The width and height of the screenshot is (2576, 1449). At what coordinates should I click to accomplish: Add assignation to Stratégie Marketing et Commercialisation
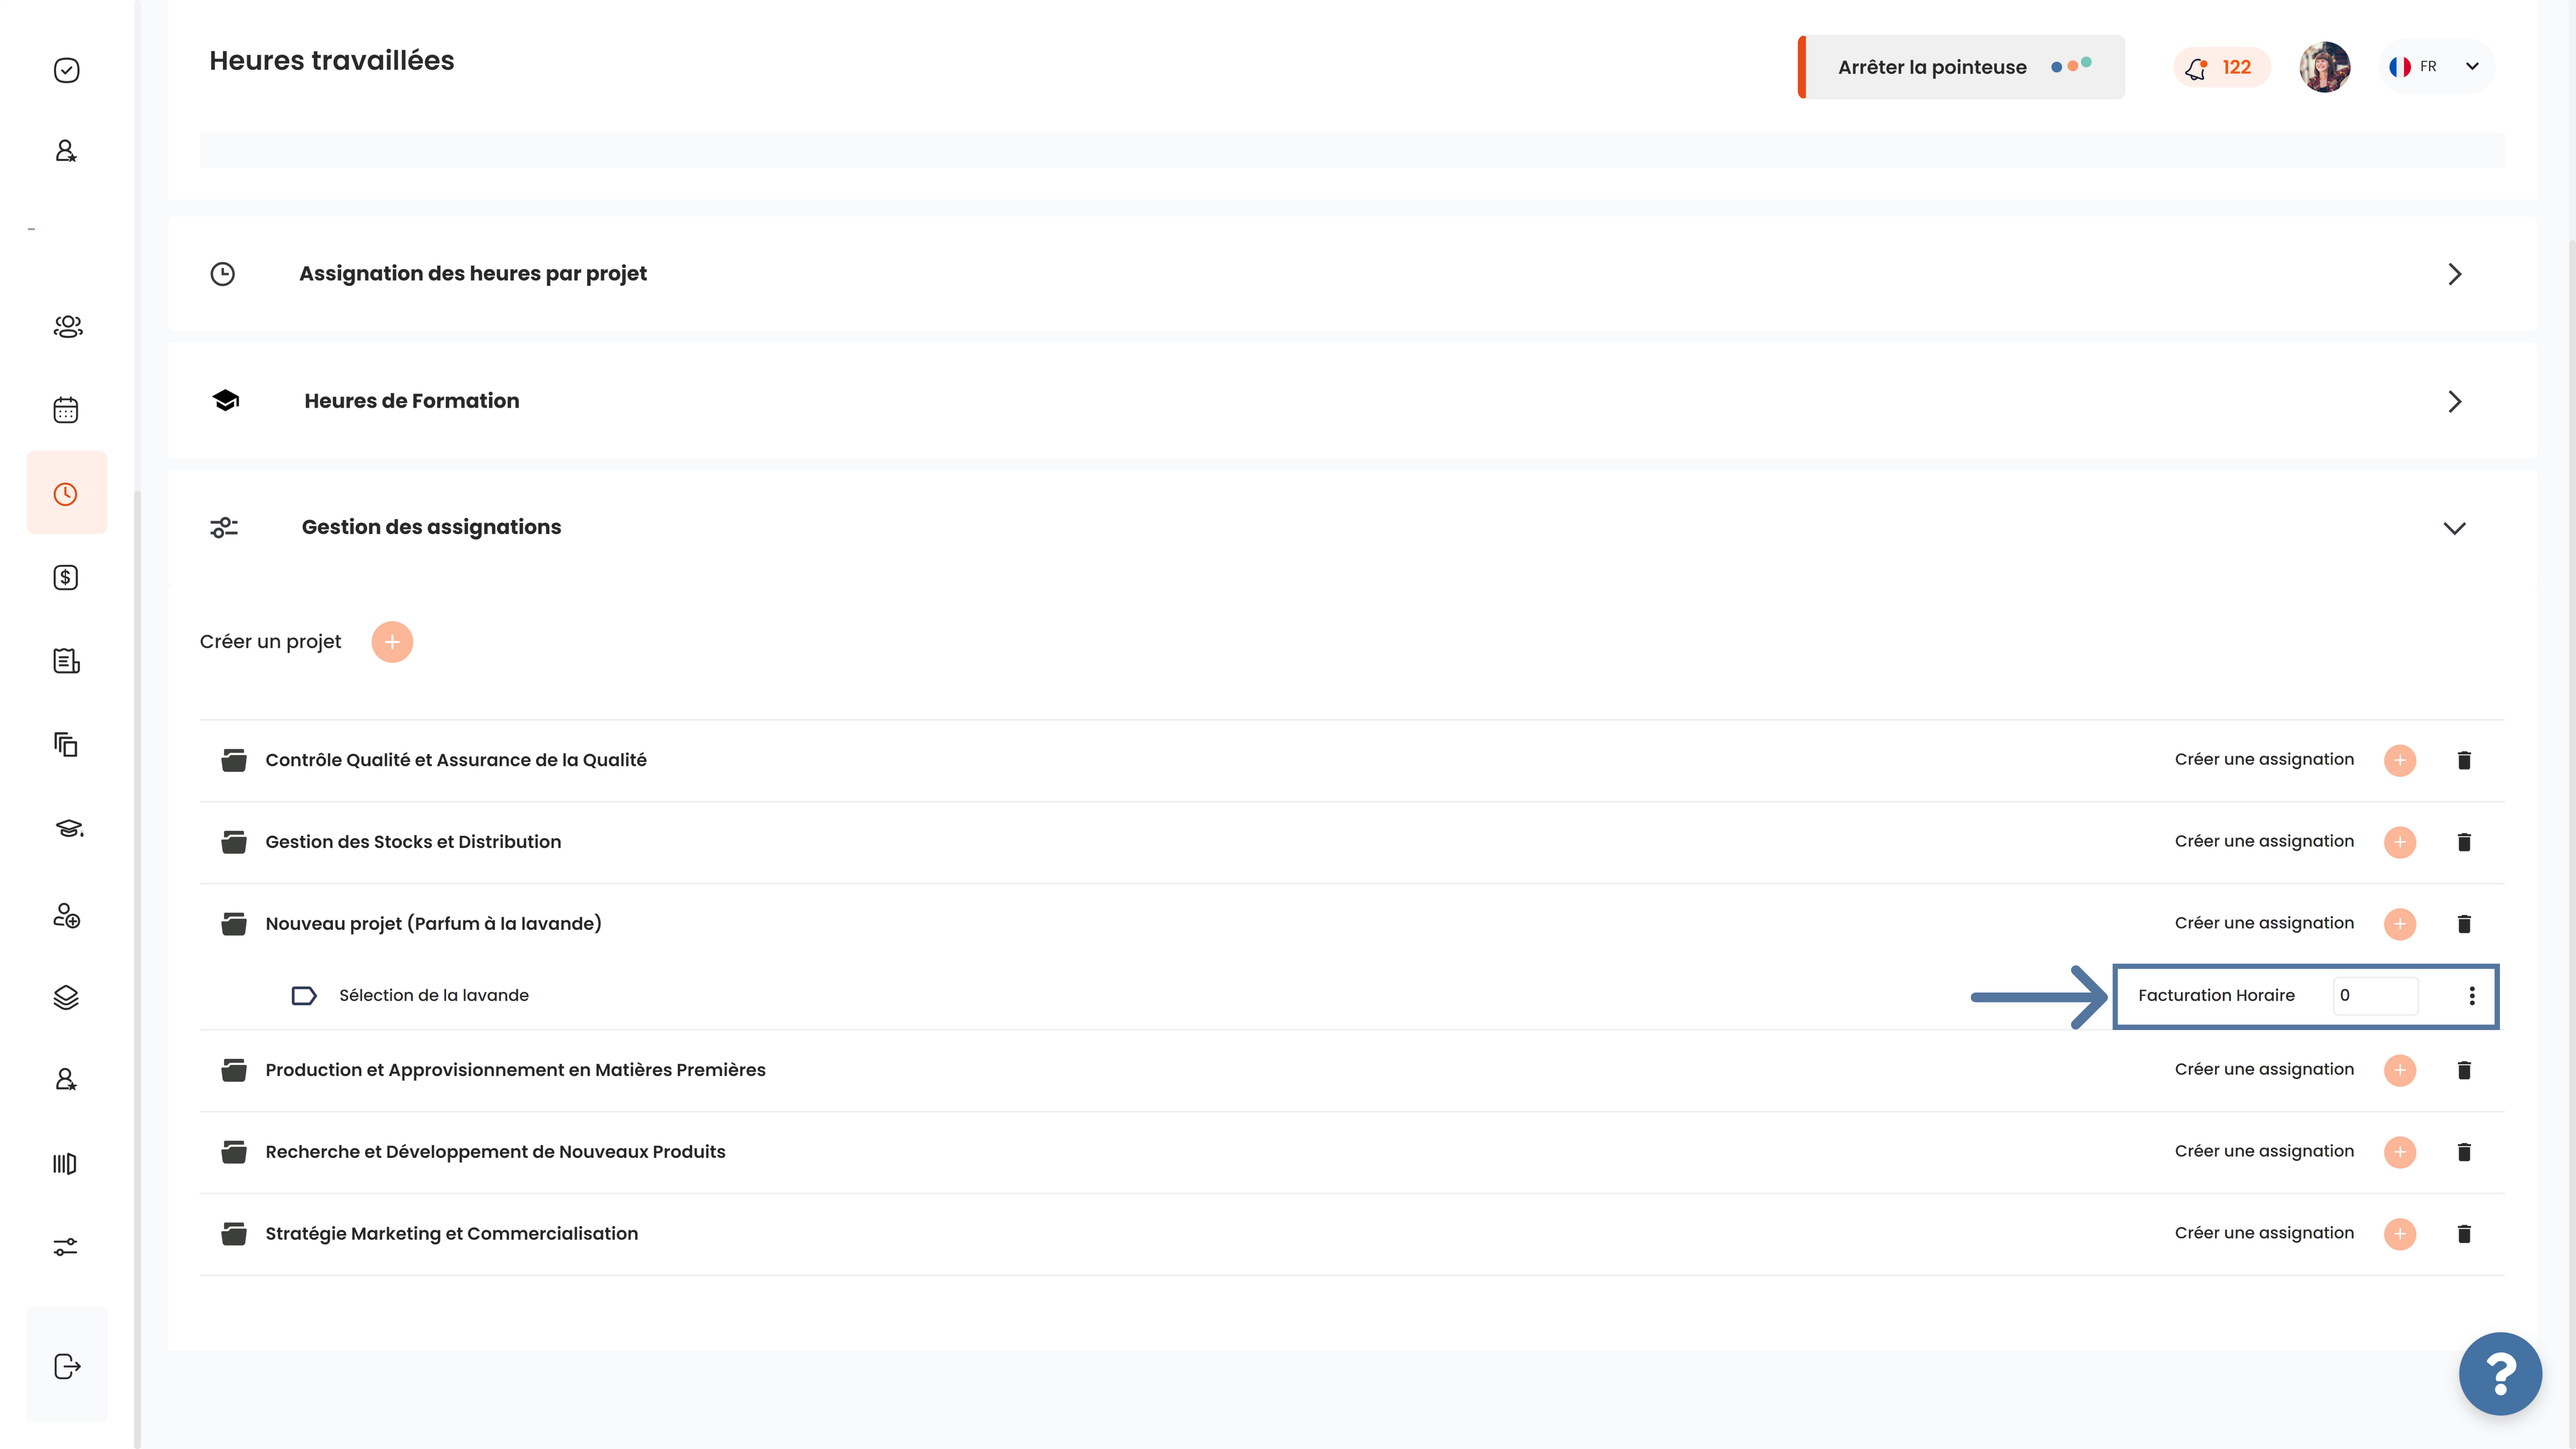coord(2400,1234)
